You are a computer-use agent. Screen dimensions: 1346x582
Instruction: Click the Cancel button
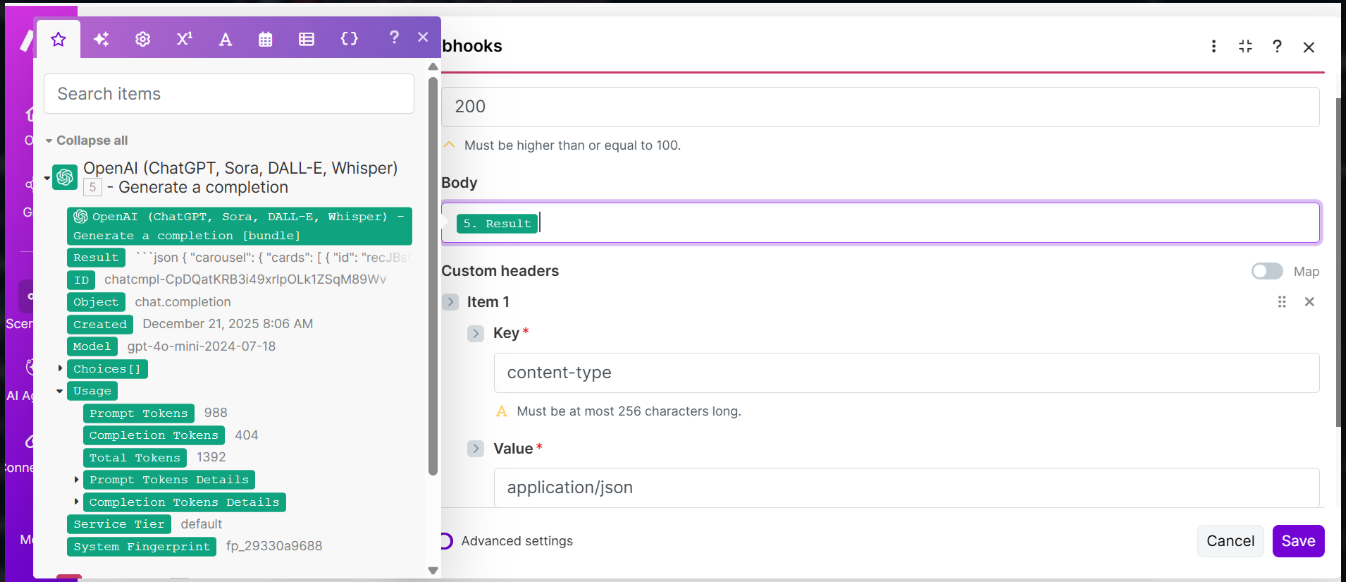pyautogui.click(x=1230, y=541)
